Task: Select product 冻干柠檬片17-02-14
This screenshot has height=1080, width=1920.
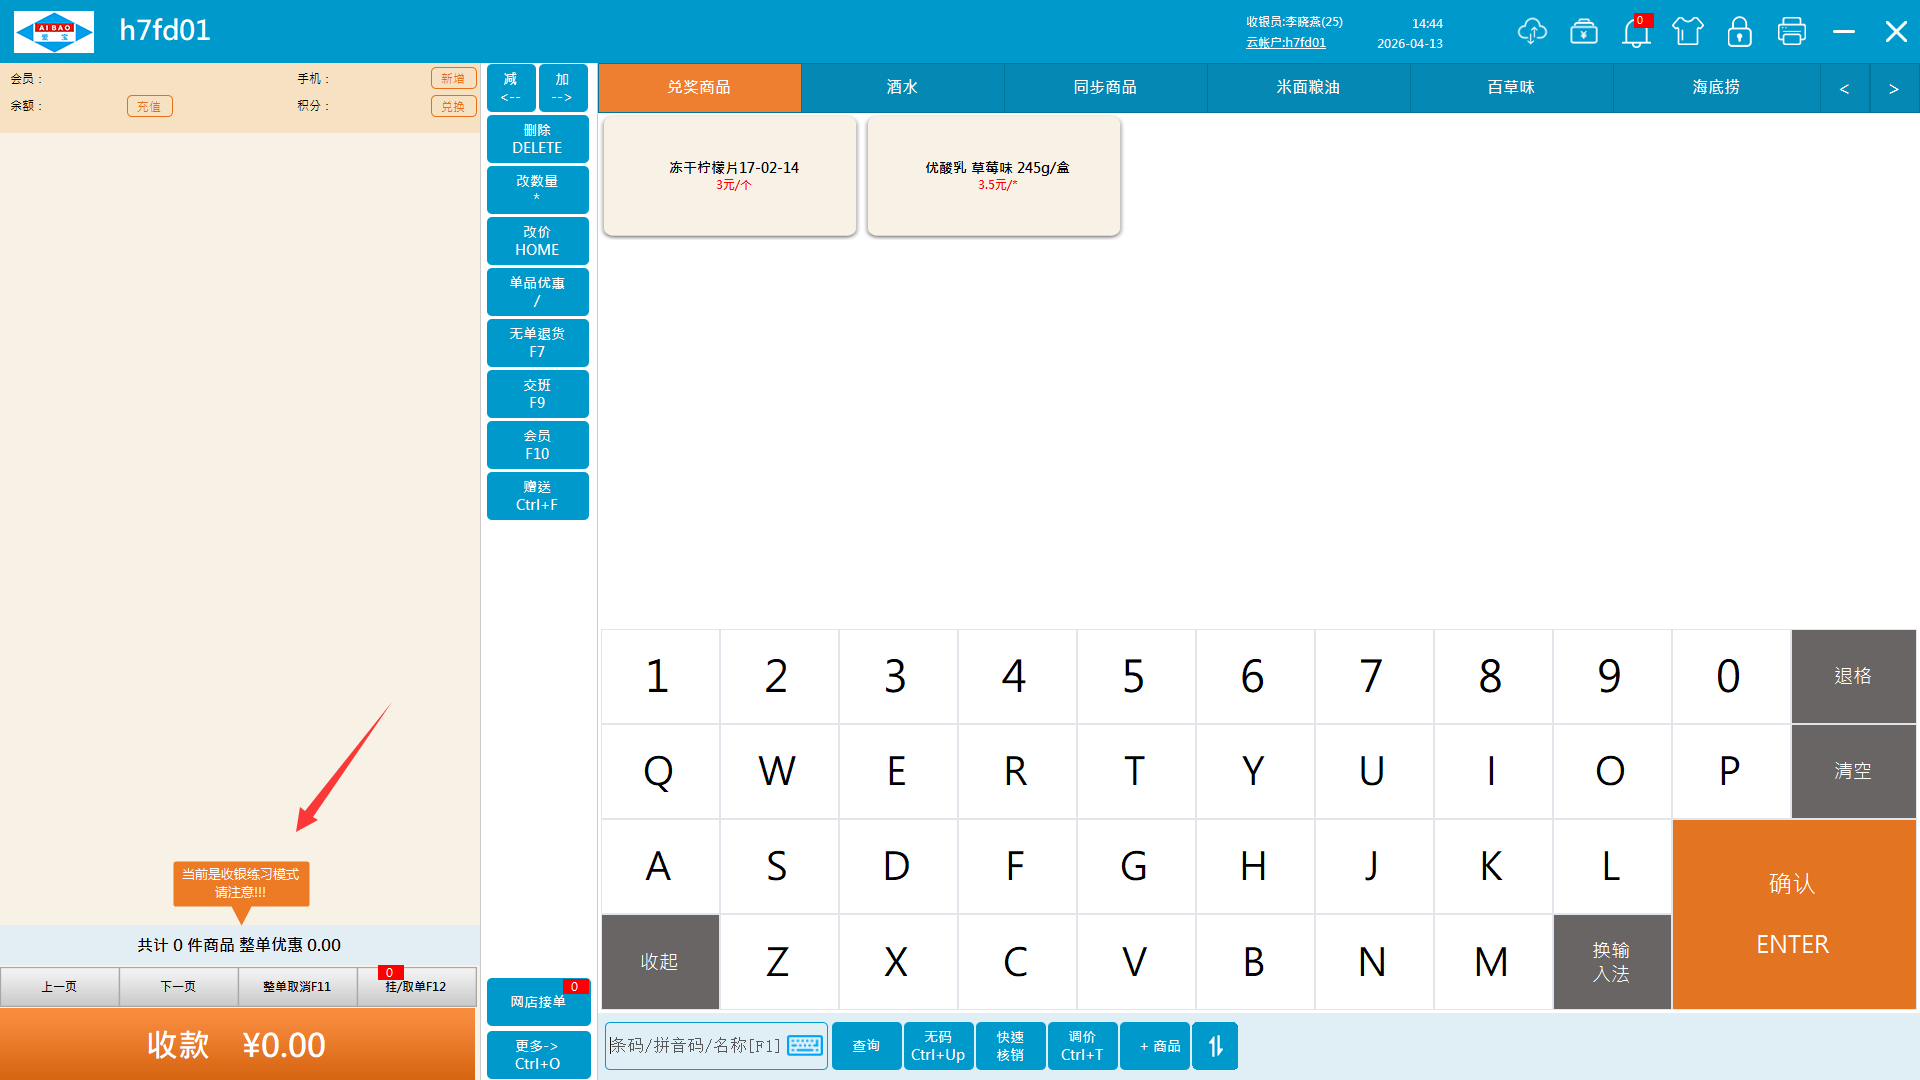Action: tap(730, 175)
